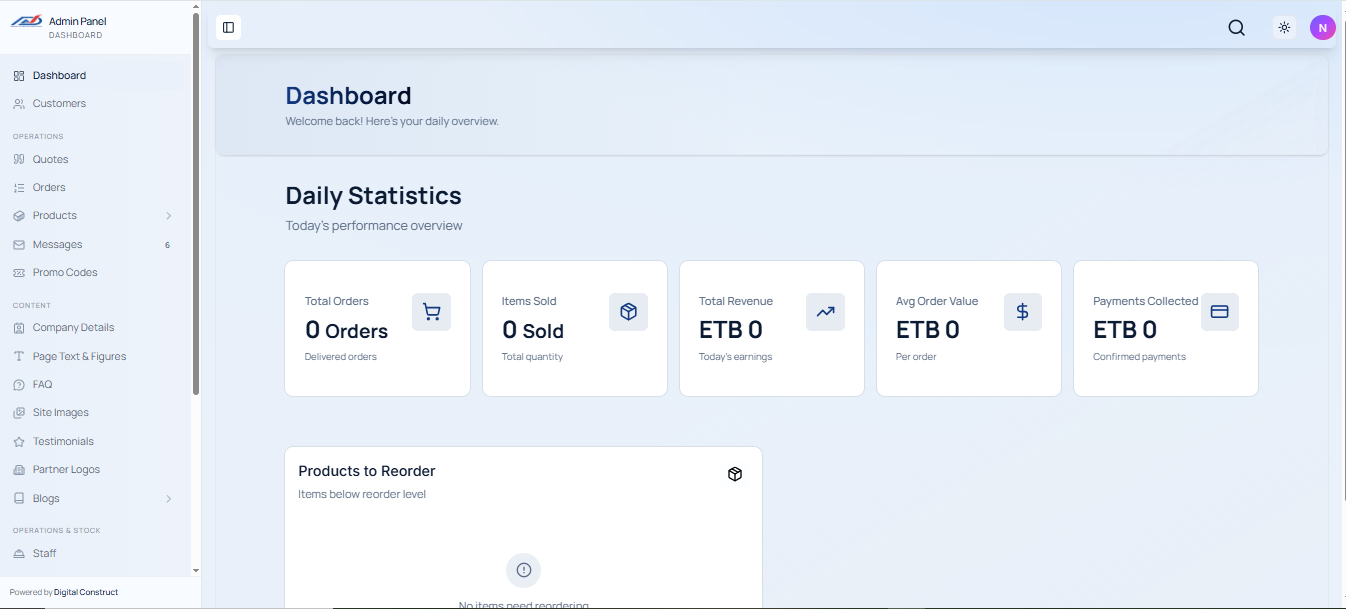Viewport: 1346px width, 609px height.
Task: Click the Customers sidebar icon
Action: 19,104
